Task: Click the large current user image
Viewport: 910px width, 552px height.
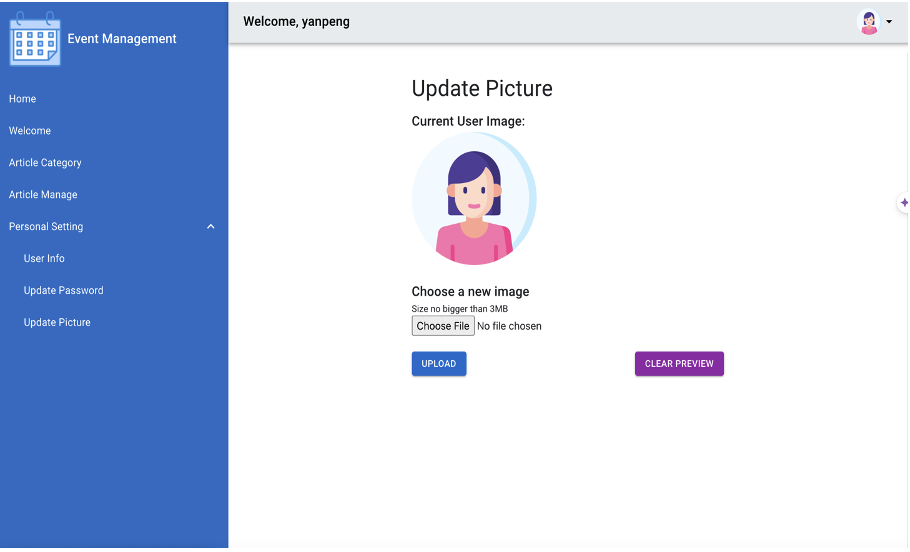Action: pyautogui.click(x=474, y=199)
